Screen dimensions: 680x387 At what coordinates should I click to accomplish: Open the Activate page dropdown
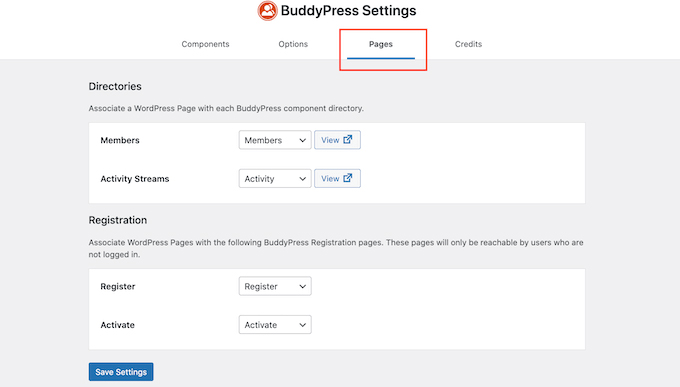coord(275,325)
